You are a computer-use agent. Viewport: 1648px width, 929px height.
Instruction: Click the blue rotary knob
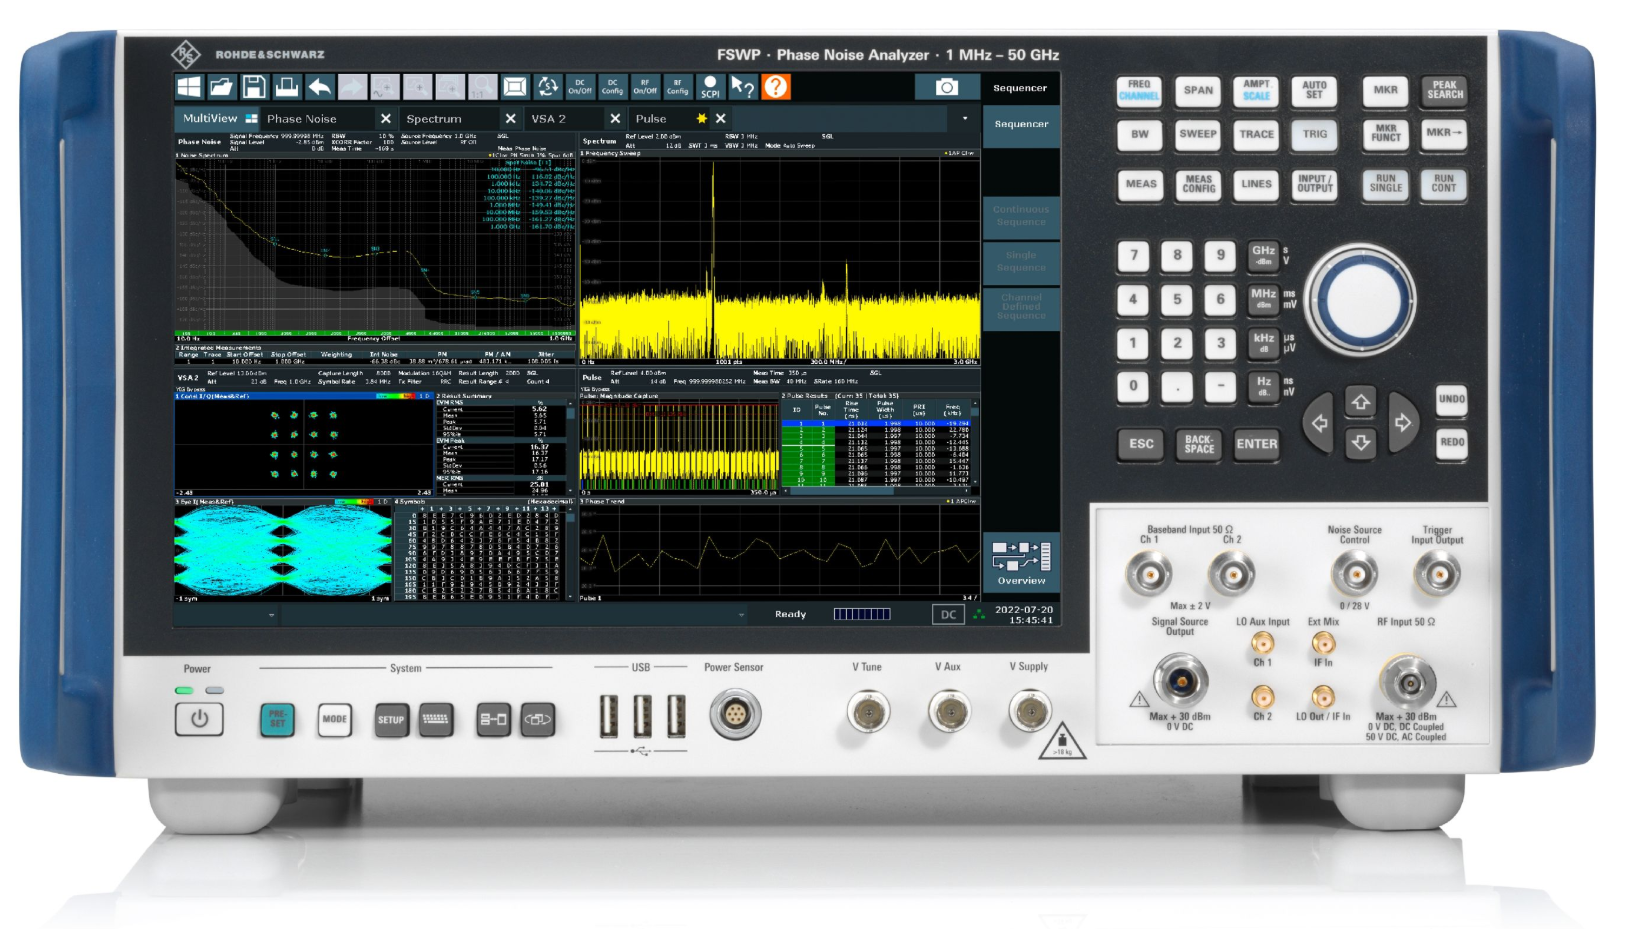(1359, 299)
